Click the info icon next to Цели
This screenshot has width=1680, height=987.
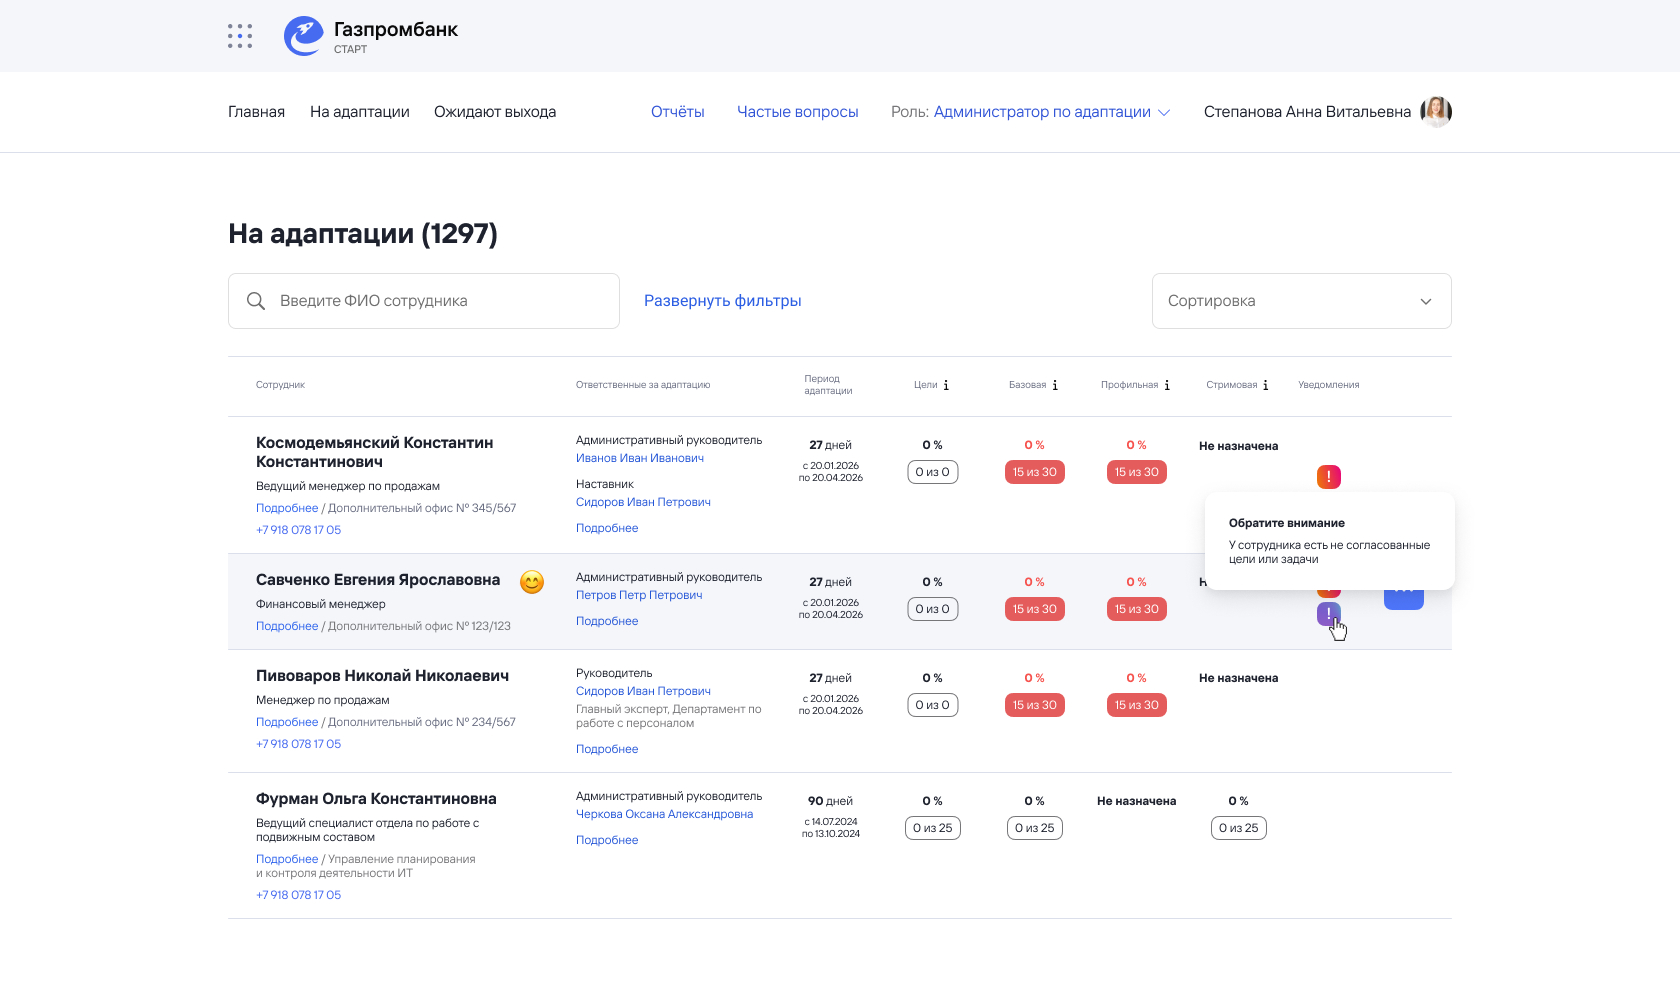tap(946, 385)
